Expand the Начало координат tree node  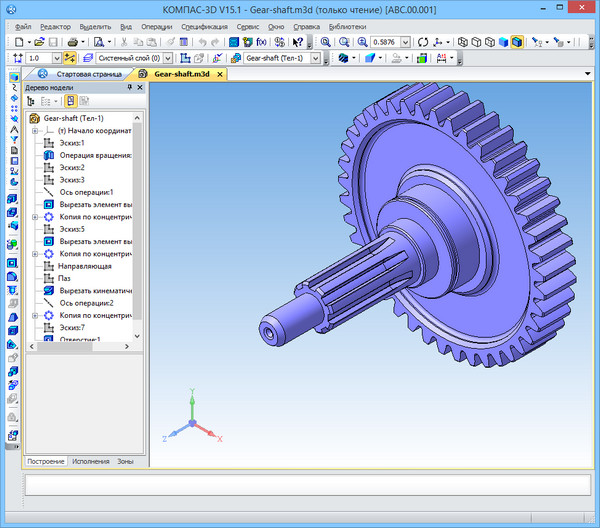point(35,131)
